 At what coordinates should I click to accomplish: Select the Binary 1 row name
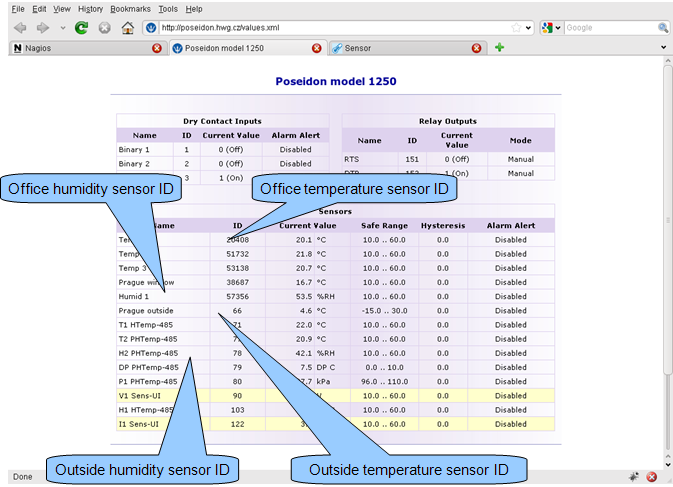(134, 149)
